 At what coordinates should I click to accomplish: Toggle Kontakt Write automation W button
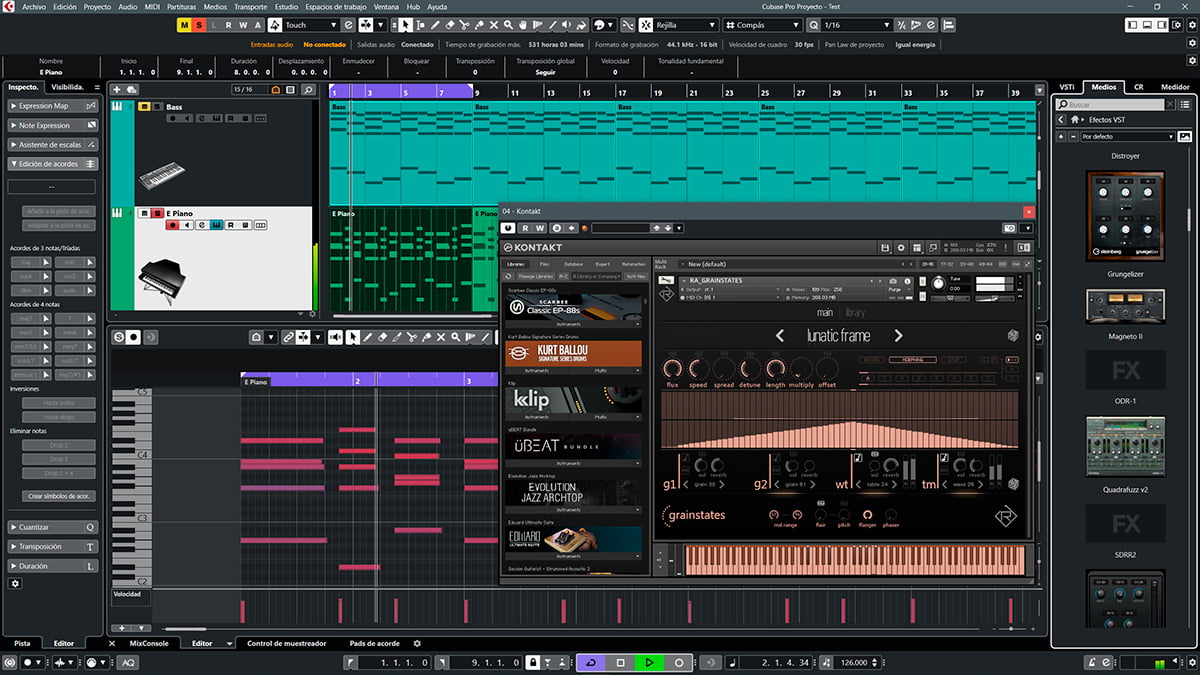pyautogui.click(x=542, y=228)
